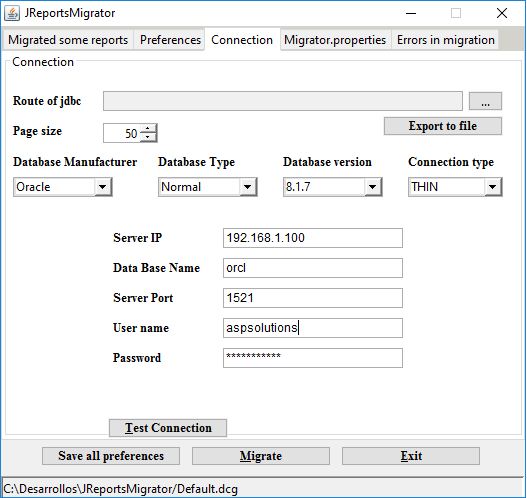The width and height of the screenshot is (527, 498).
Task: Click the Server IP label
Action: coord(137,238)
